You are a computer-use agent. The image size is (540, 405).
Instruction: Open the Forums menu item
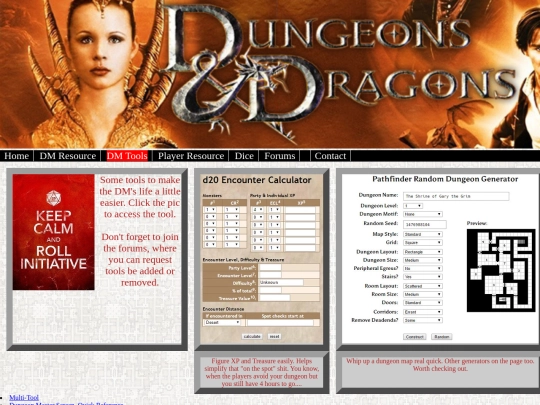[280, 156]
